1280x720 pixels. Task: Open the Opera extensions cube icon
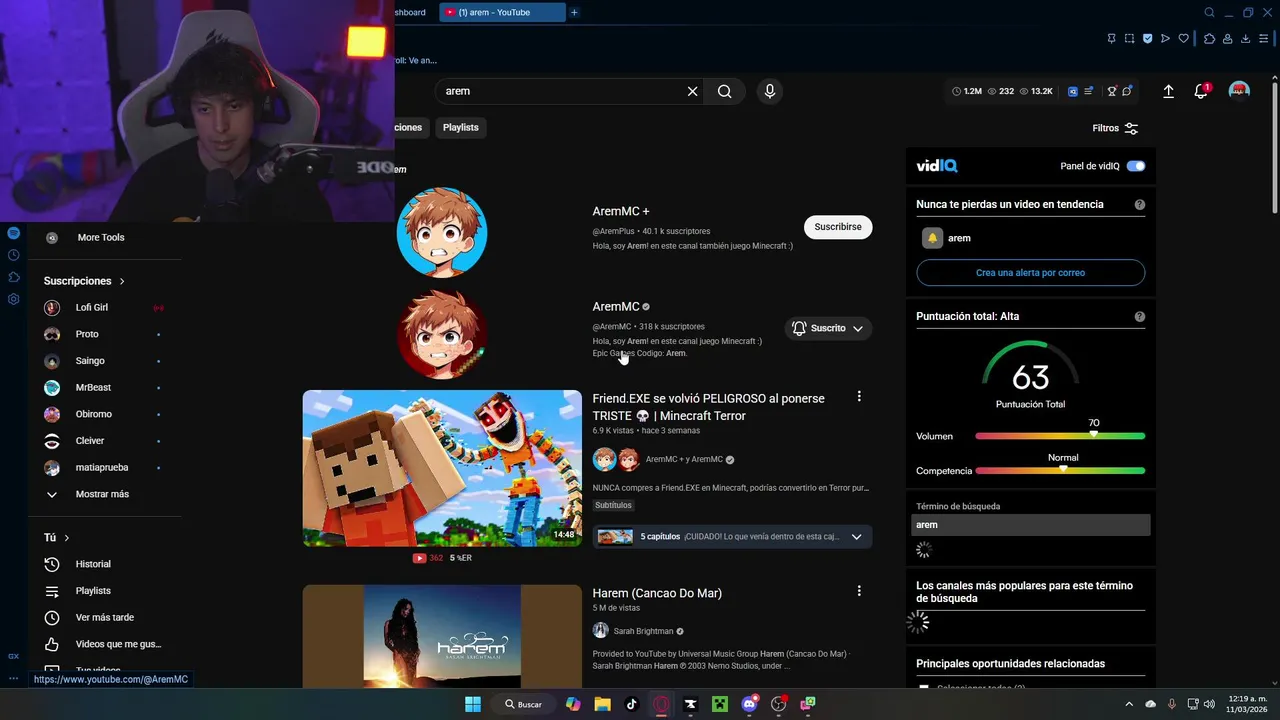point(1209,39)
